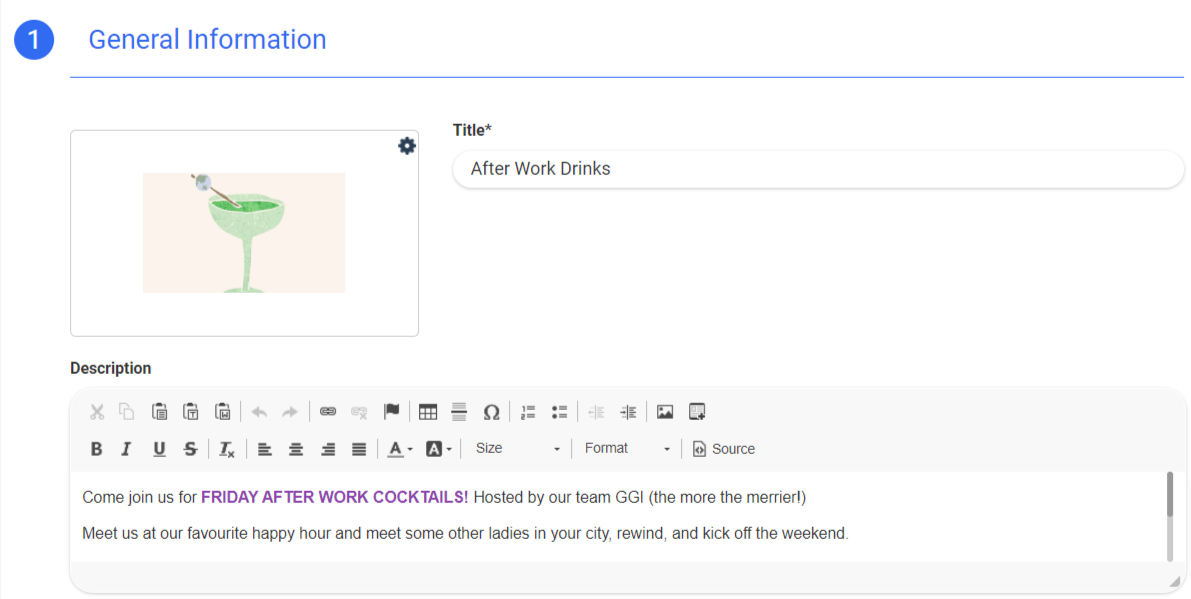Click the Source button

click(724, 449)
